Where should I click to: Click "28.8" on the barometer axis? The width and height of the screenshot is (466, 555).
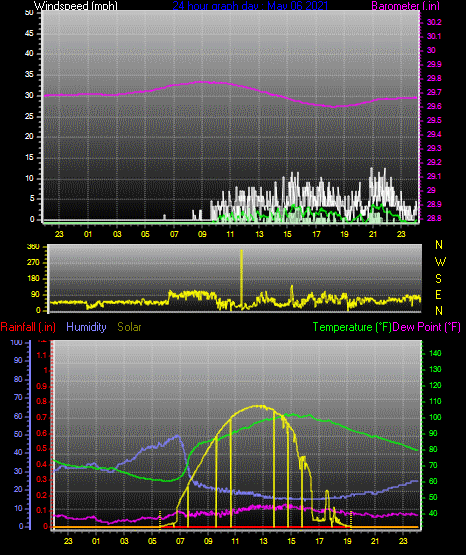tap(434, 218)
